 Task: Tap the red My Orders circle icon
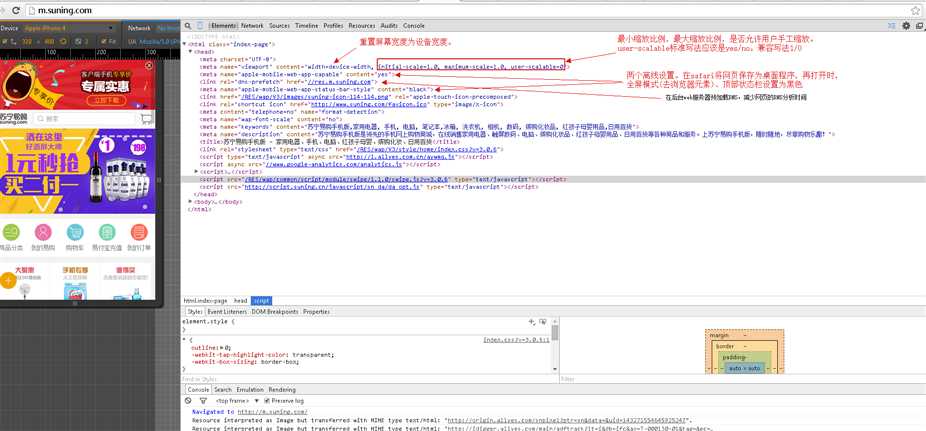click(x=139, y=232)
